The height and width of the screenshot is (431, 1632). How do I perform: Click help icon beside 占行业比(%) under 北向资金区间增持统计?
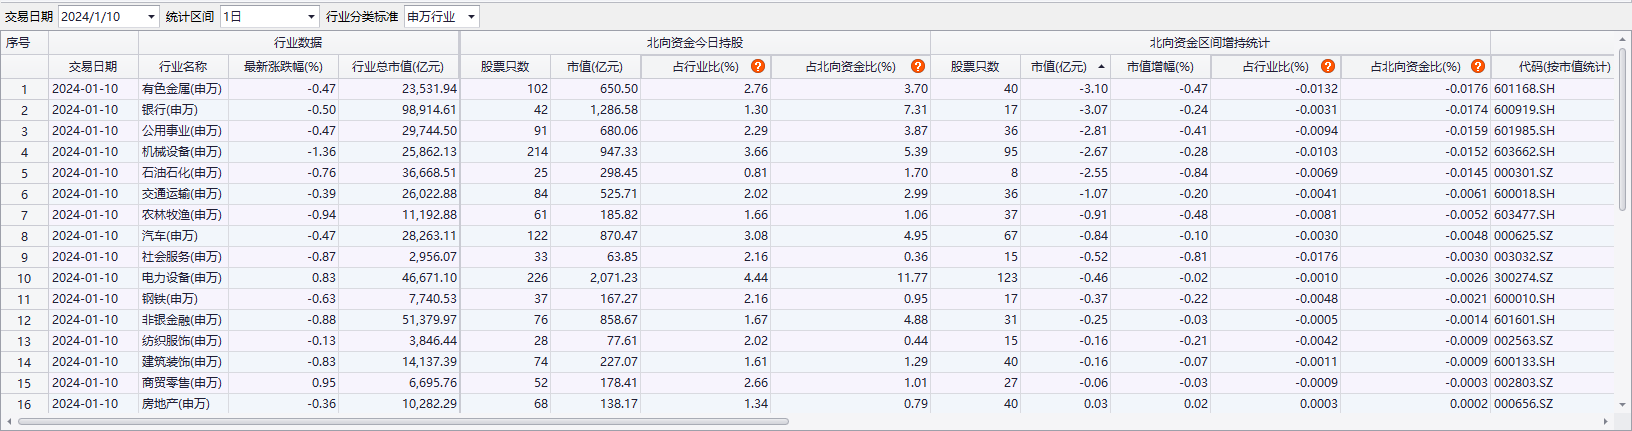point(1328,66)
